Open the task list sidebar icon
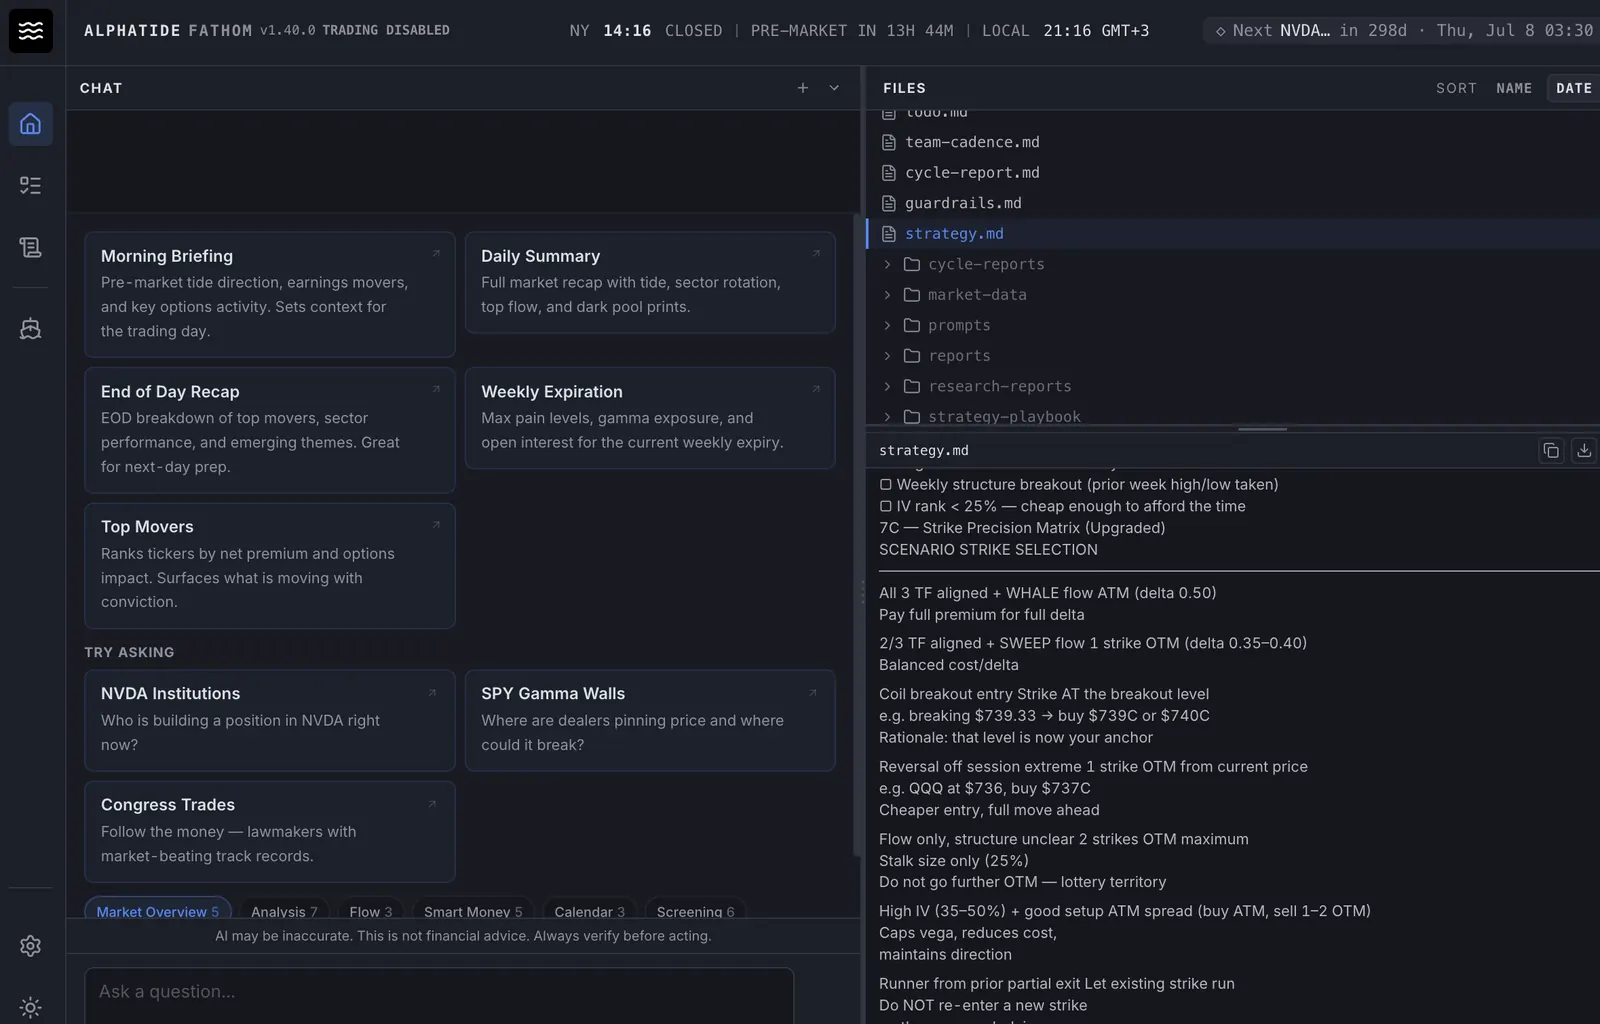Screen dimensions: 1600x1024 pyautogui.click(x=31, y=185)
